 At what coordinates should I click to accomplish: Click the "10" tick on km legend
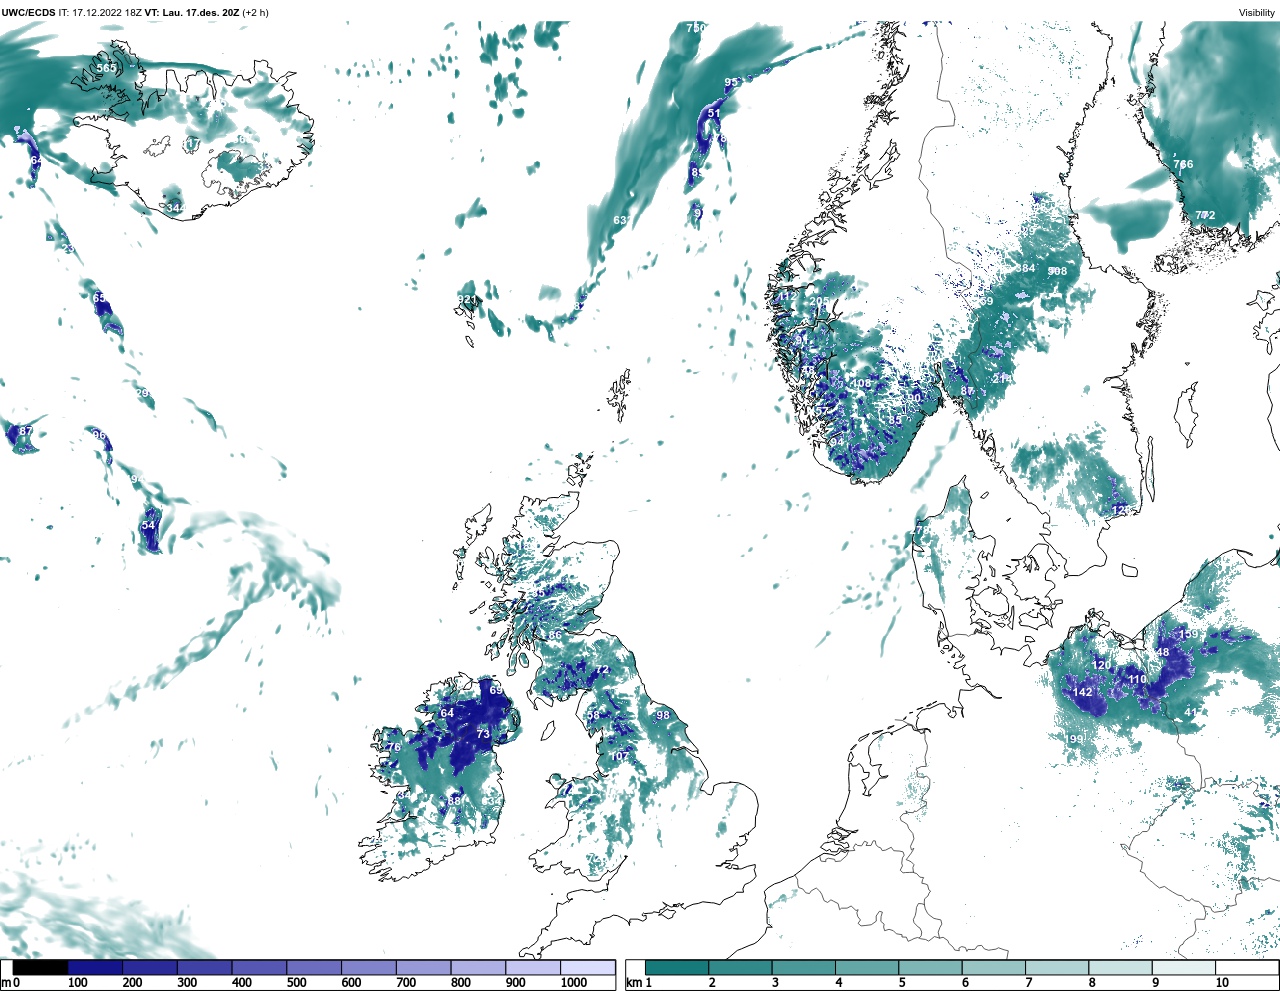pos(1222,983)
